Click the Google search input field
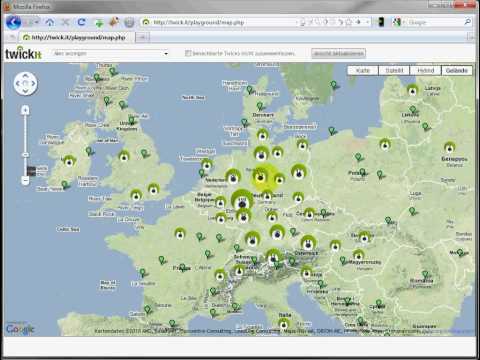Viewport: 480px width, 360px height. [432, 22]
